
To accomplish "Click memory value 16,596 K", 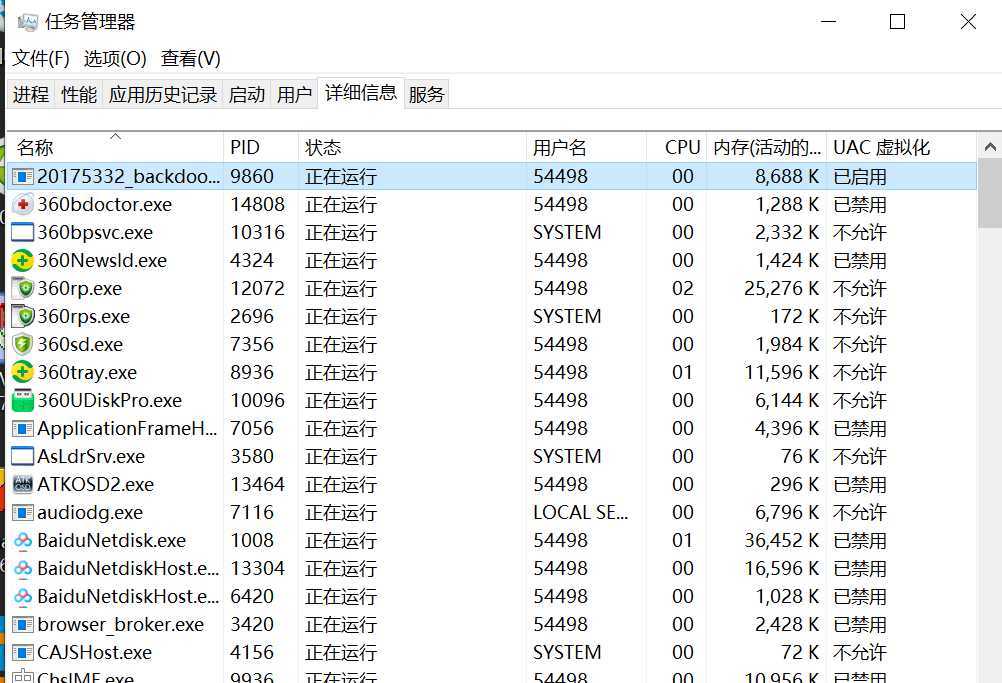I will pos(781,569).
